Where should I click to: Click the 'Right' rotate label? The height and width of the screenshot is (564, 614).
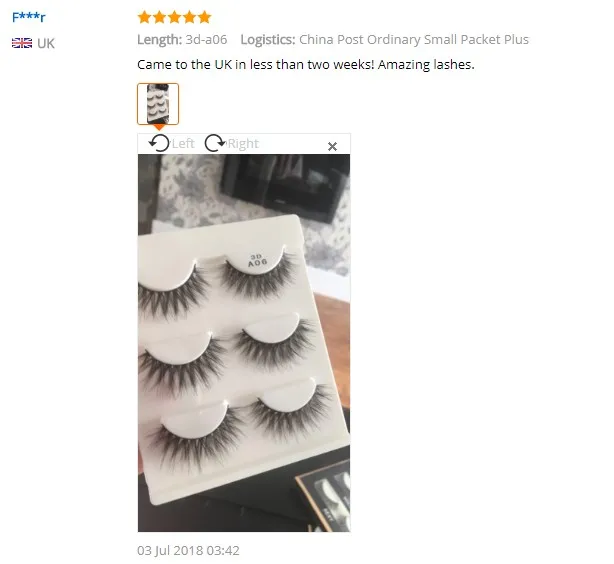tap(243, 144)
